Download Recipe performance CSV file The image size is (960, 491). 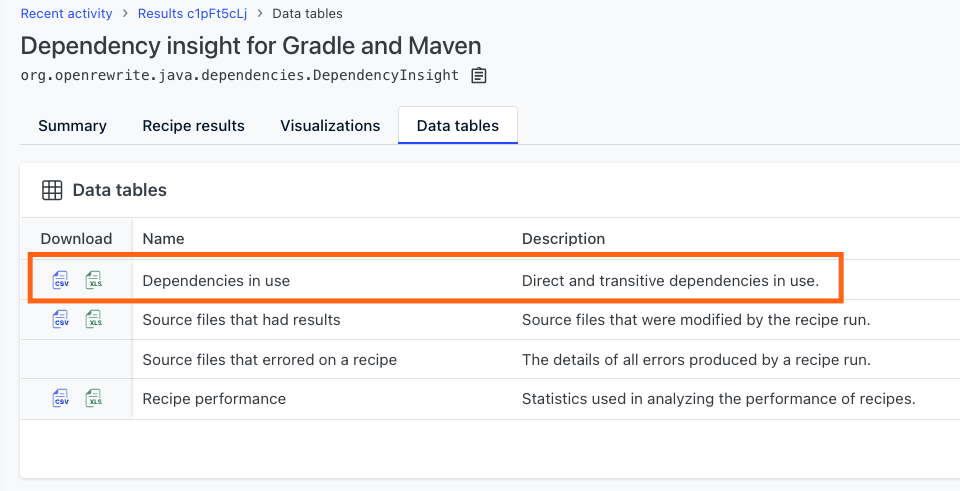61,398
